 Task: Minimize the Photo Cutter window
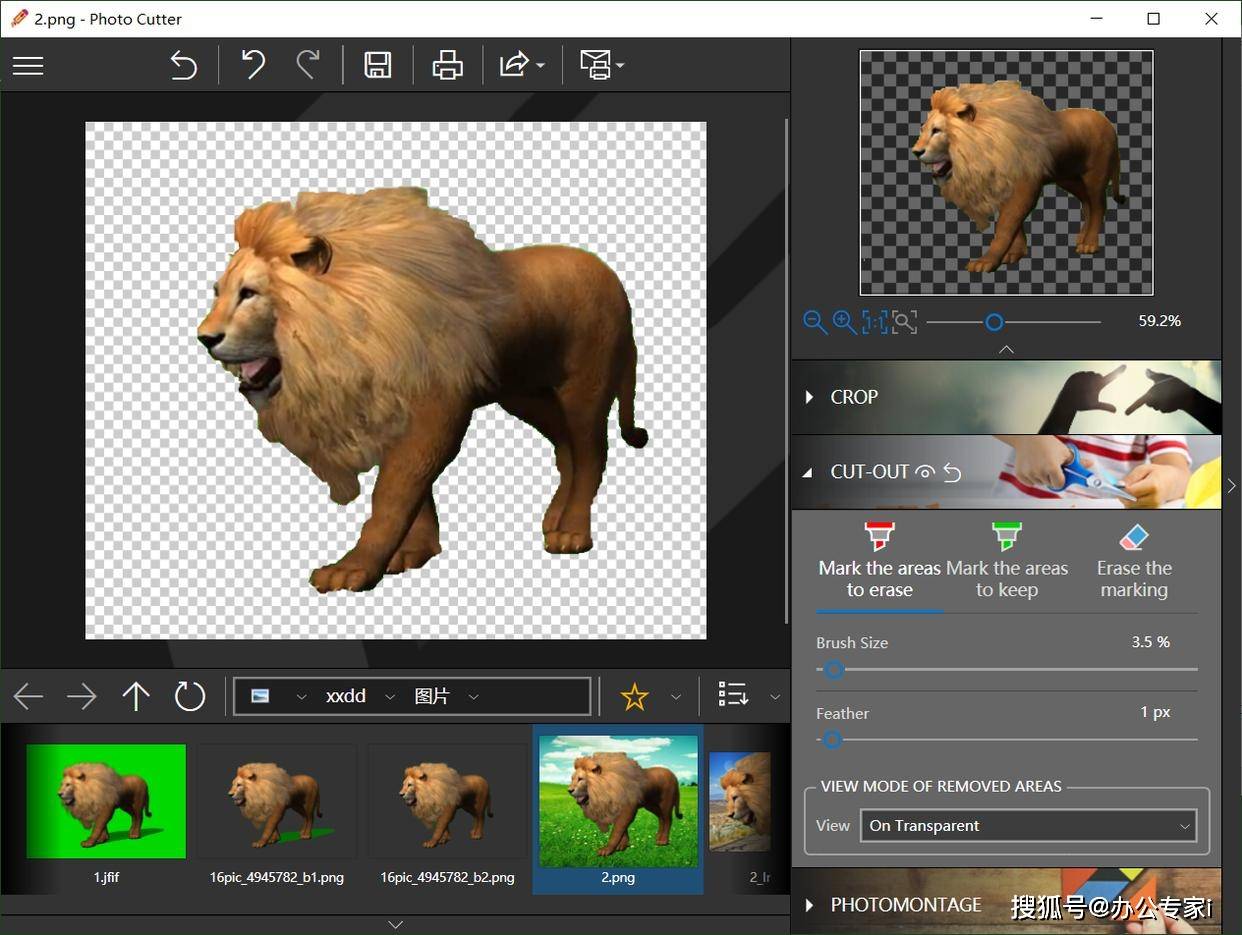coord(1096,19)
